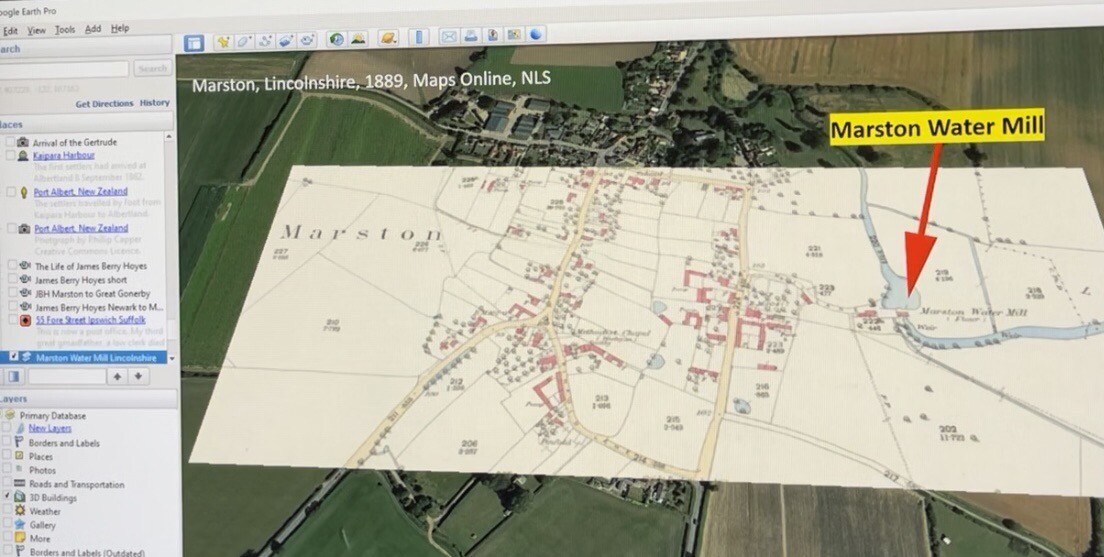Enable the Weather layer checkbox
Image resolution: width=1104 pixels, height=557 pixels.
(6, 511)
